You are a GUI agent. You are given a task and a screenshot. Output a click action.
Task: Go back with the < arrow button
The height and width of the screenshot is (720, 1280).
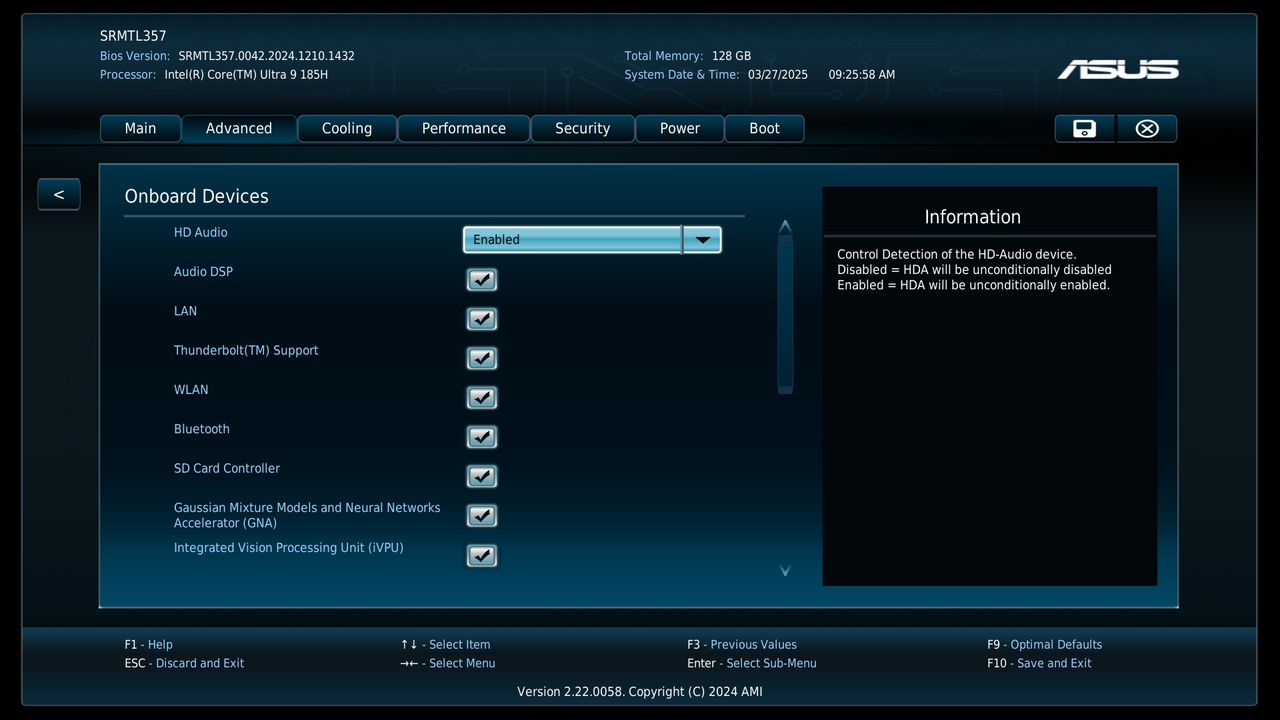(59, 194)
